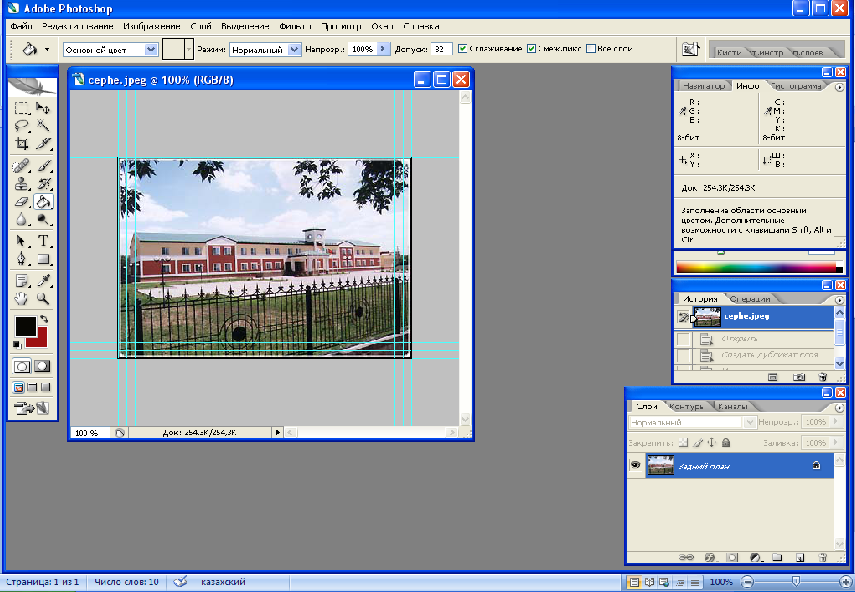Select the History Brush tool
The width and height of the screenshot is (855, 592).
[43, 184]
